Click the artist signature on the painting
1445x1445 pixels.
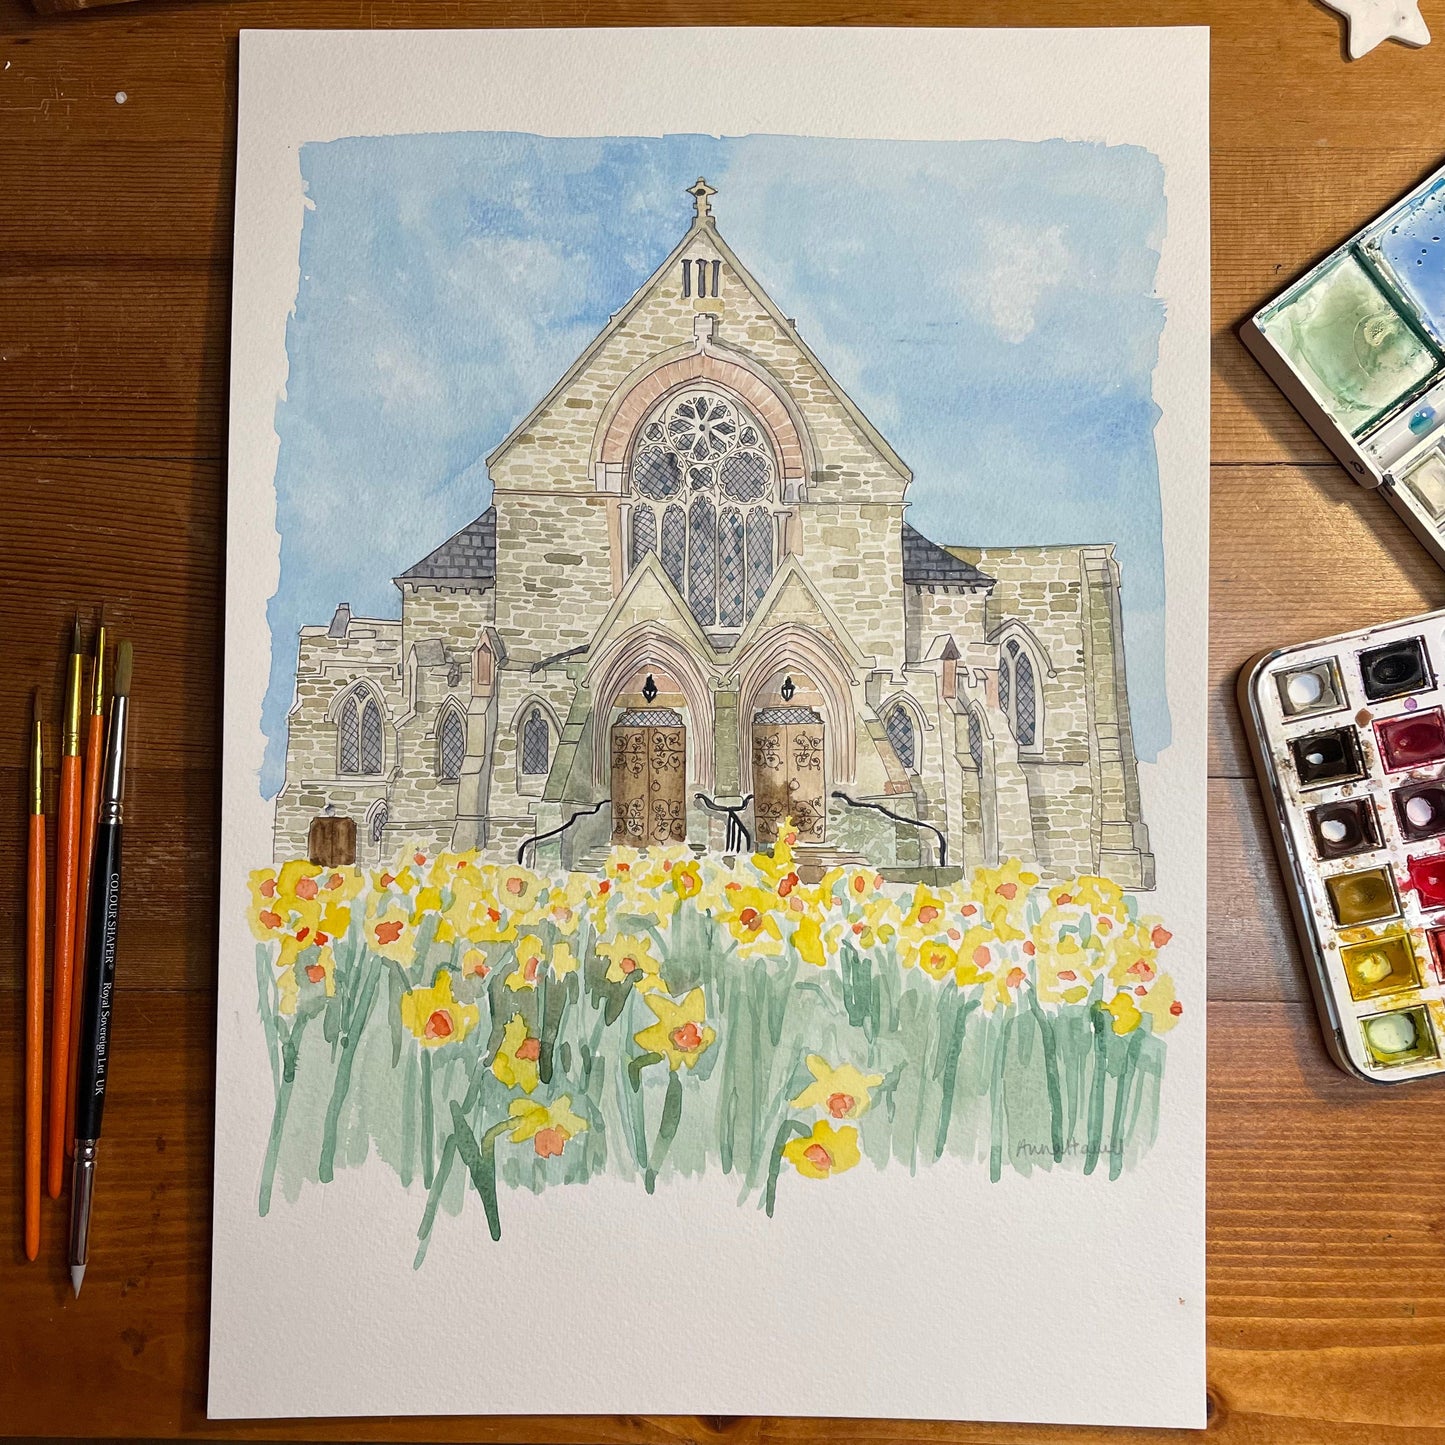click(x=1066, y=1148)
